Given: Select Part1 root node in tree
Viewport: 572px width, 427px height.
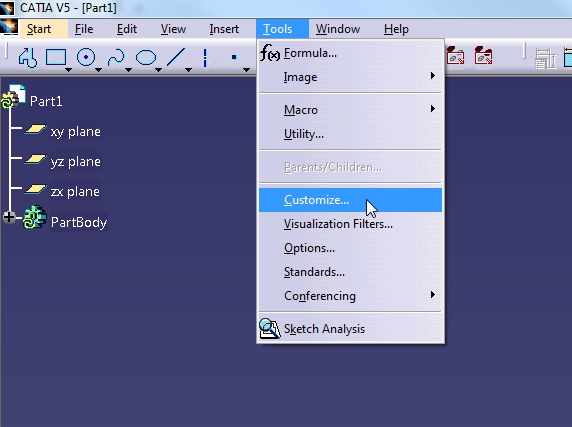Looking at the screenshot, I should coord(46,101).
